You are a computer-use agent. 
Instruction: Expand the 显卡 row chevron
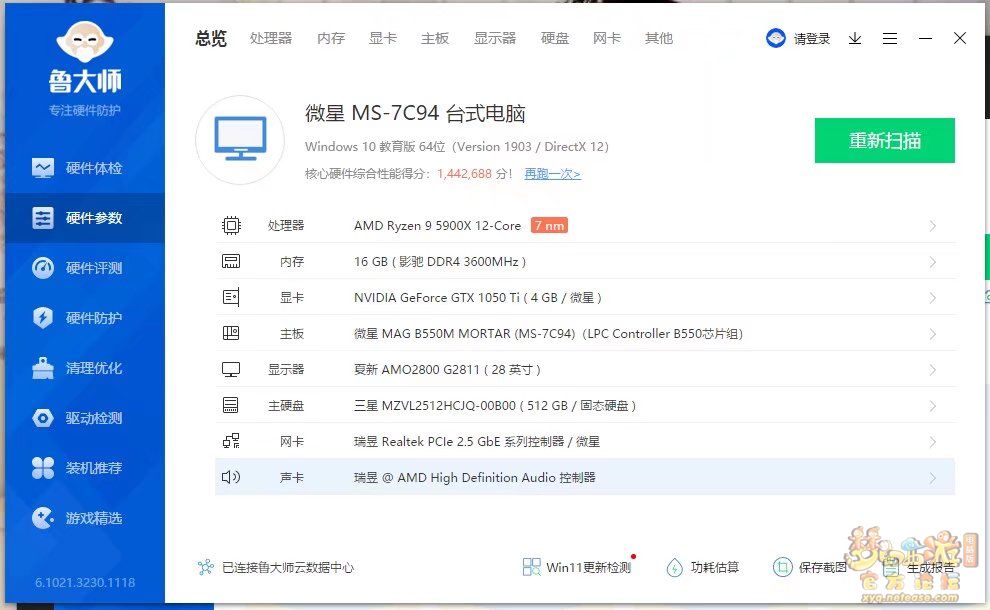(933, 298)
